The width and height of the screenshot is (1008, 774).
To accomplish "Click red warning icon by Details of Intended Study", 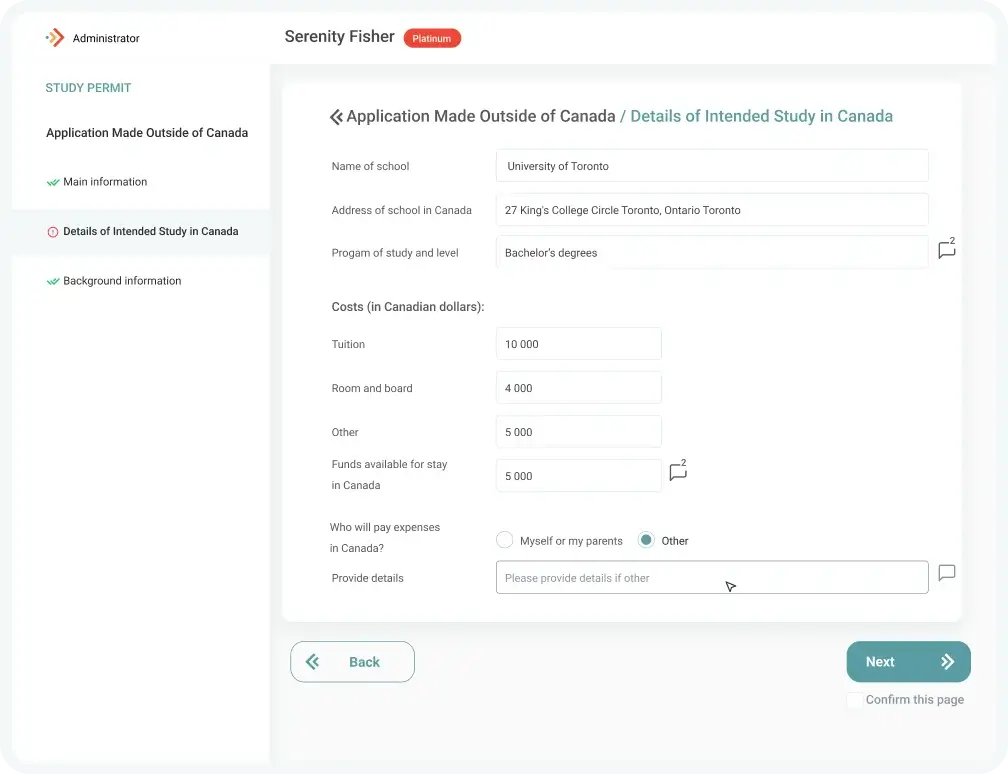I will click(x=53, y=232).
